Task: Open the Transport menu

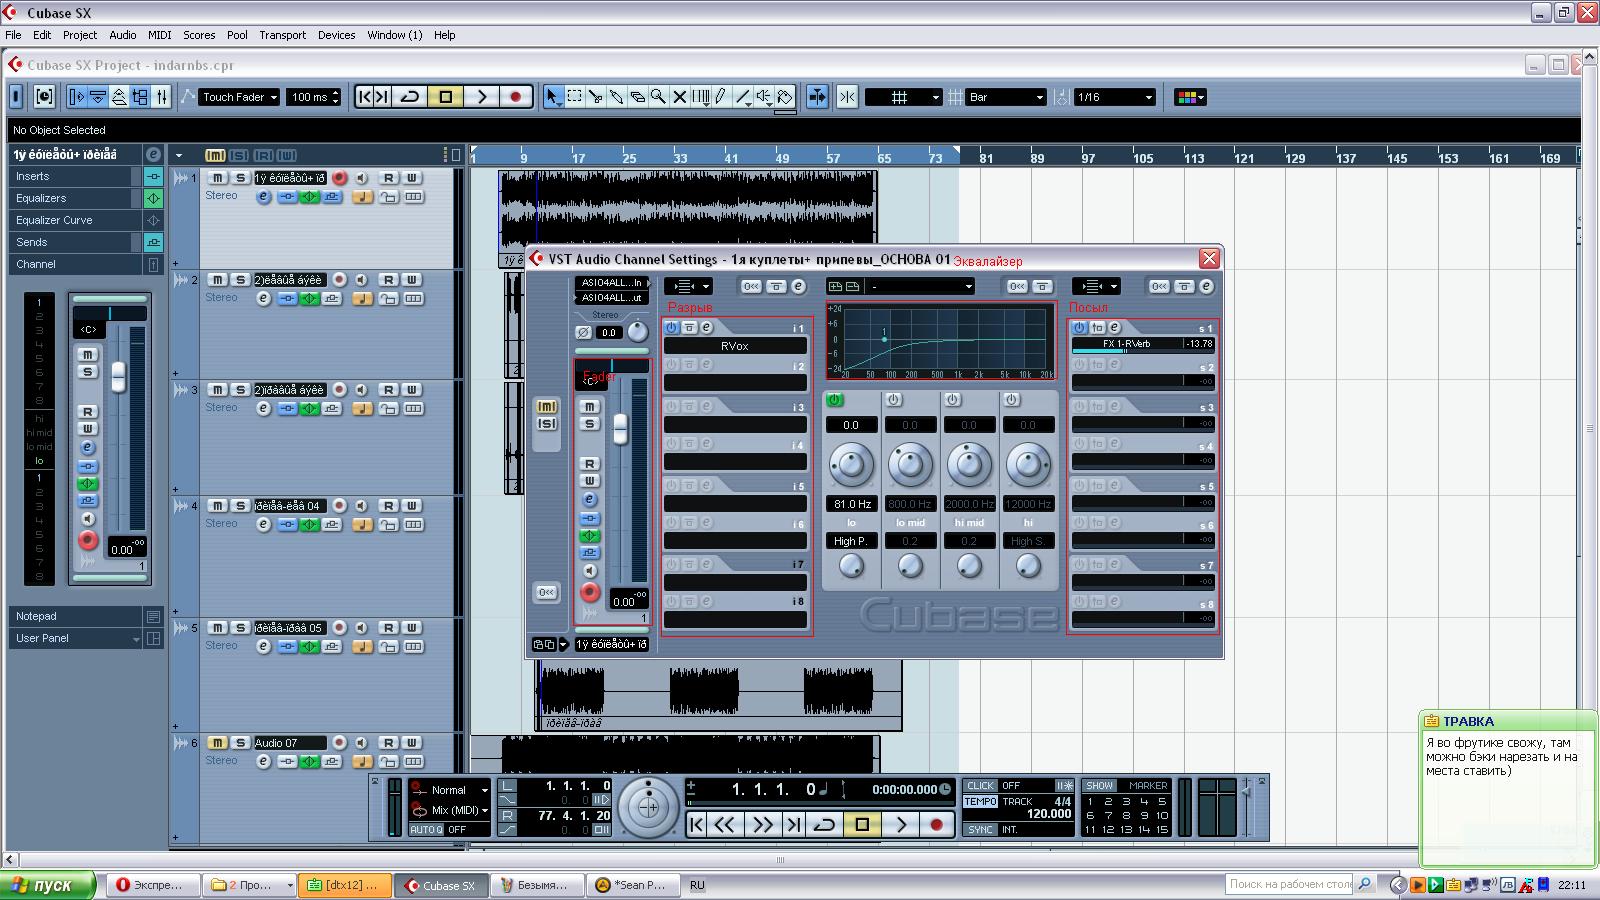Action: tap(283, 35)
